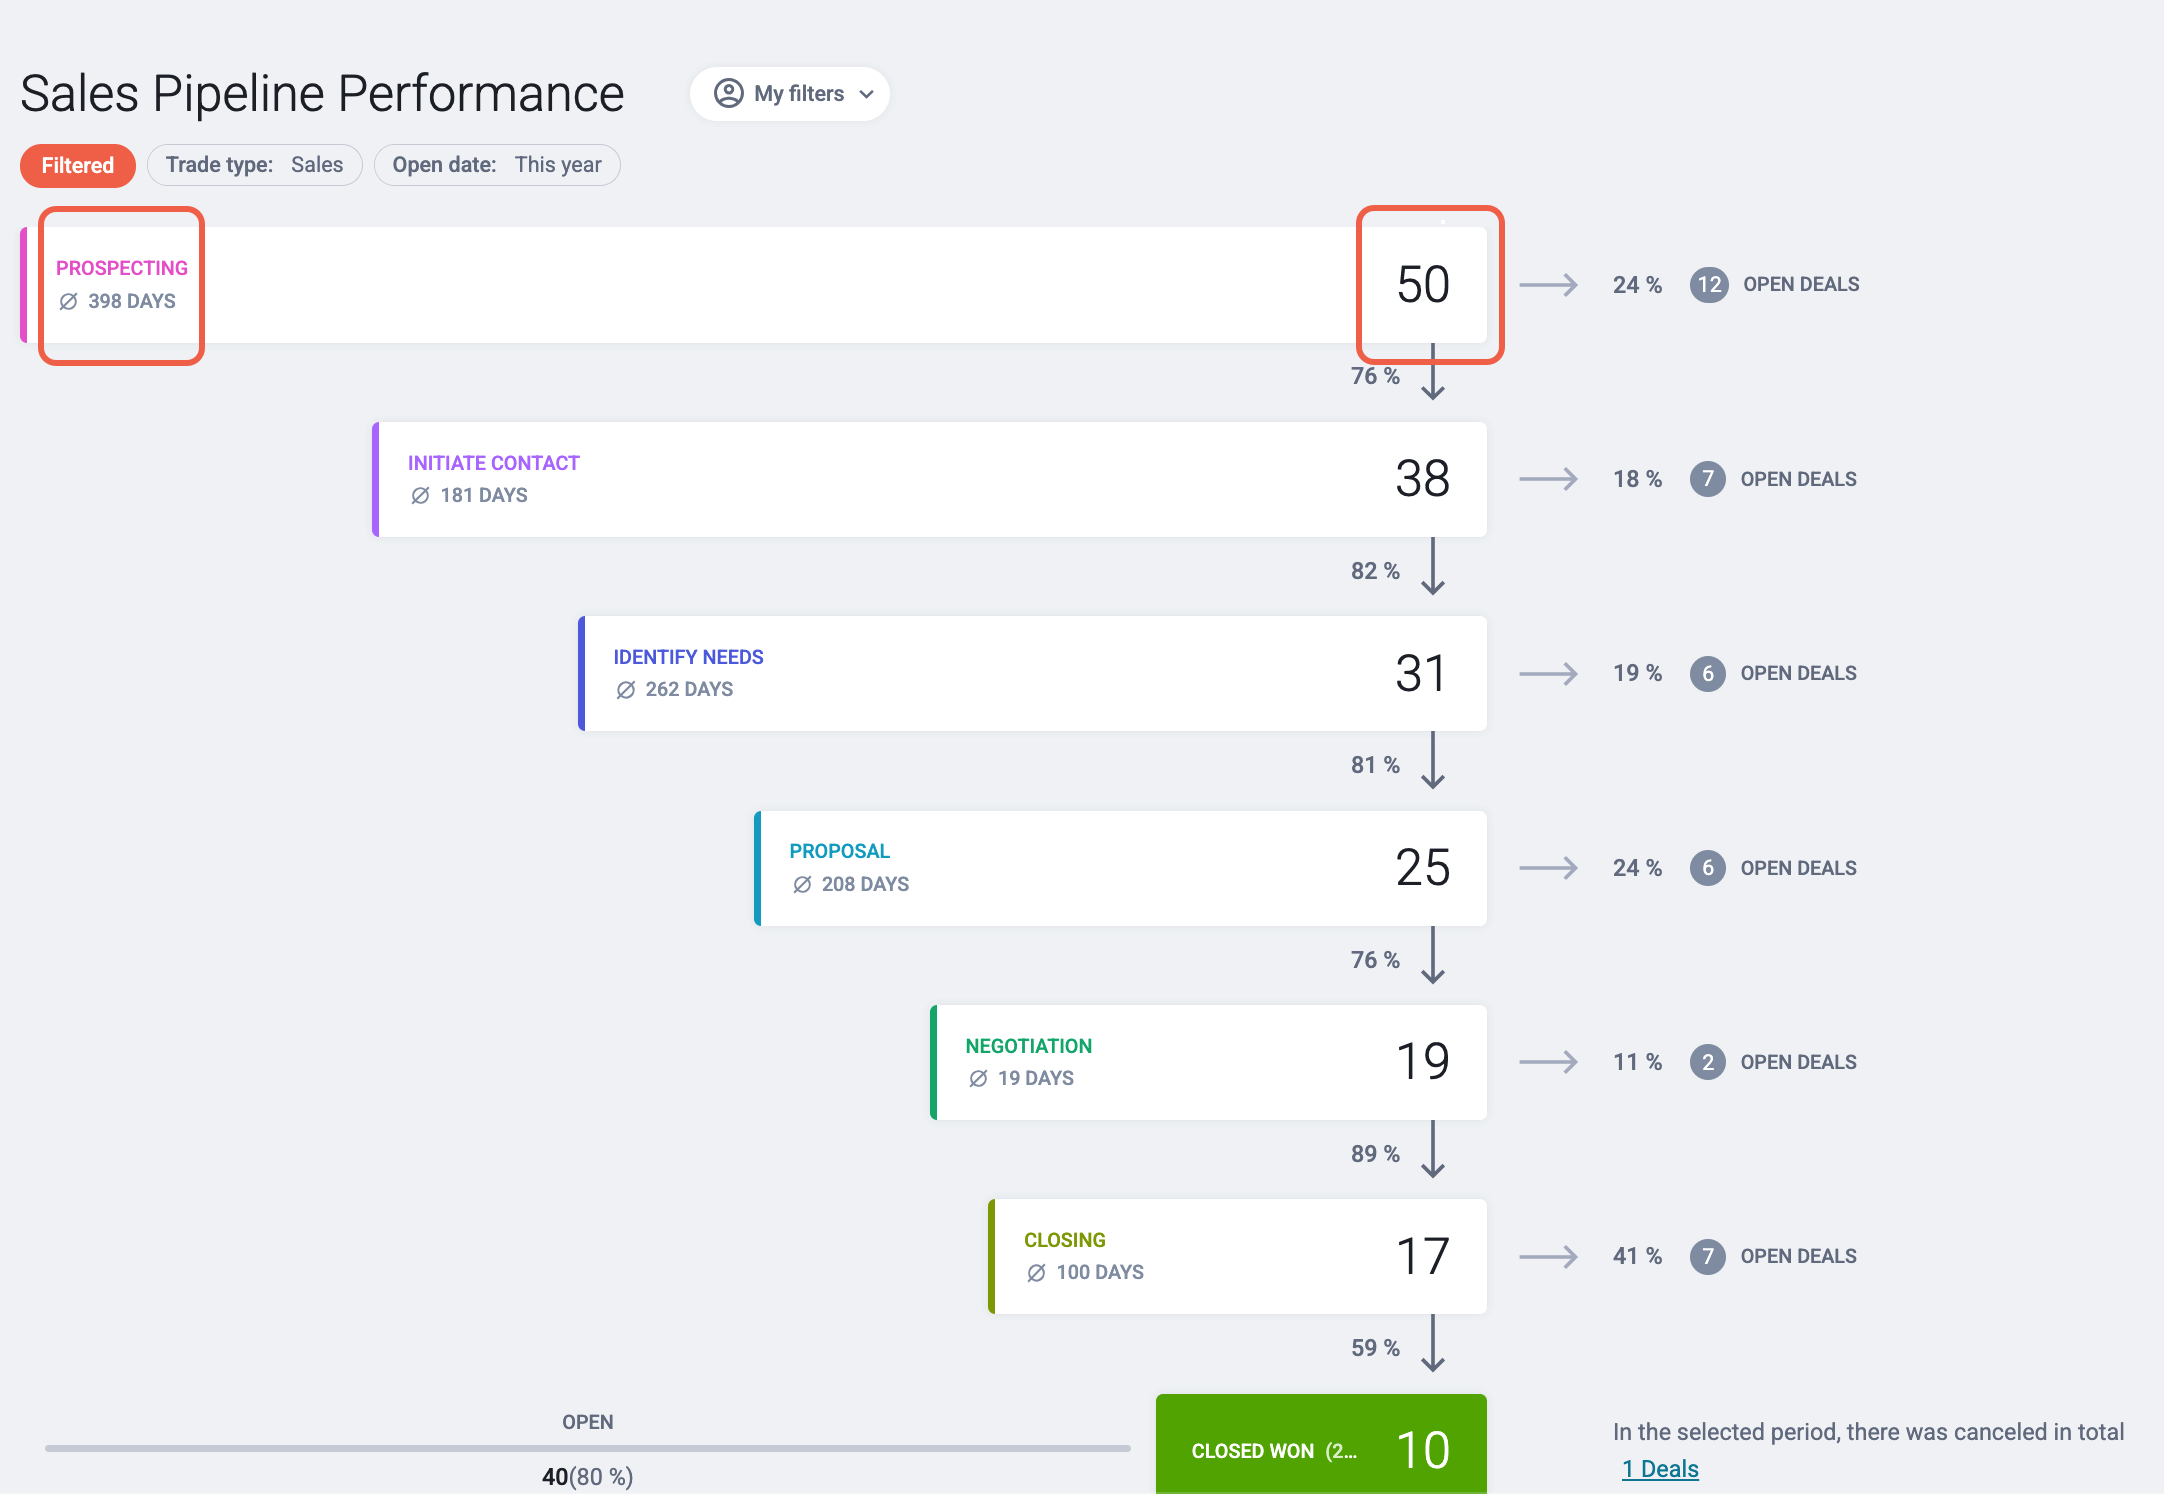Screen dimensions: 2164x1494
Task: Expand the My filters dropdown chevron
Action: click(867, 94)
